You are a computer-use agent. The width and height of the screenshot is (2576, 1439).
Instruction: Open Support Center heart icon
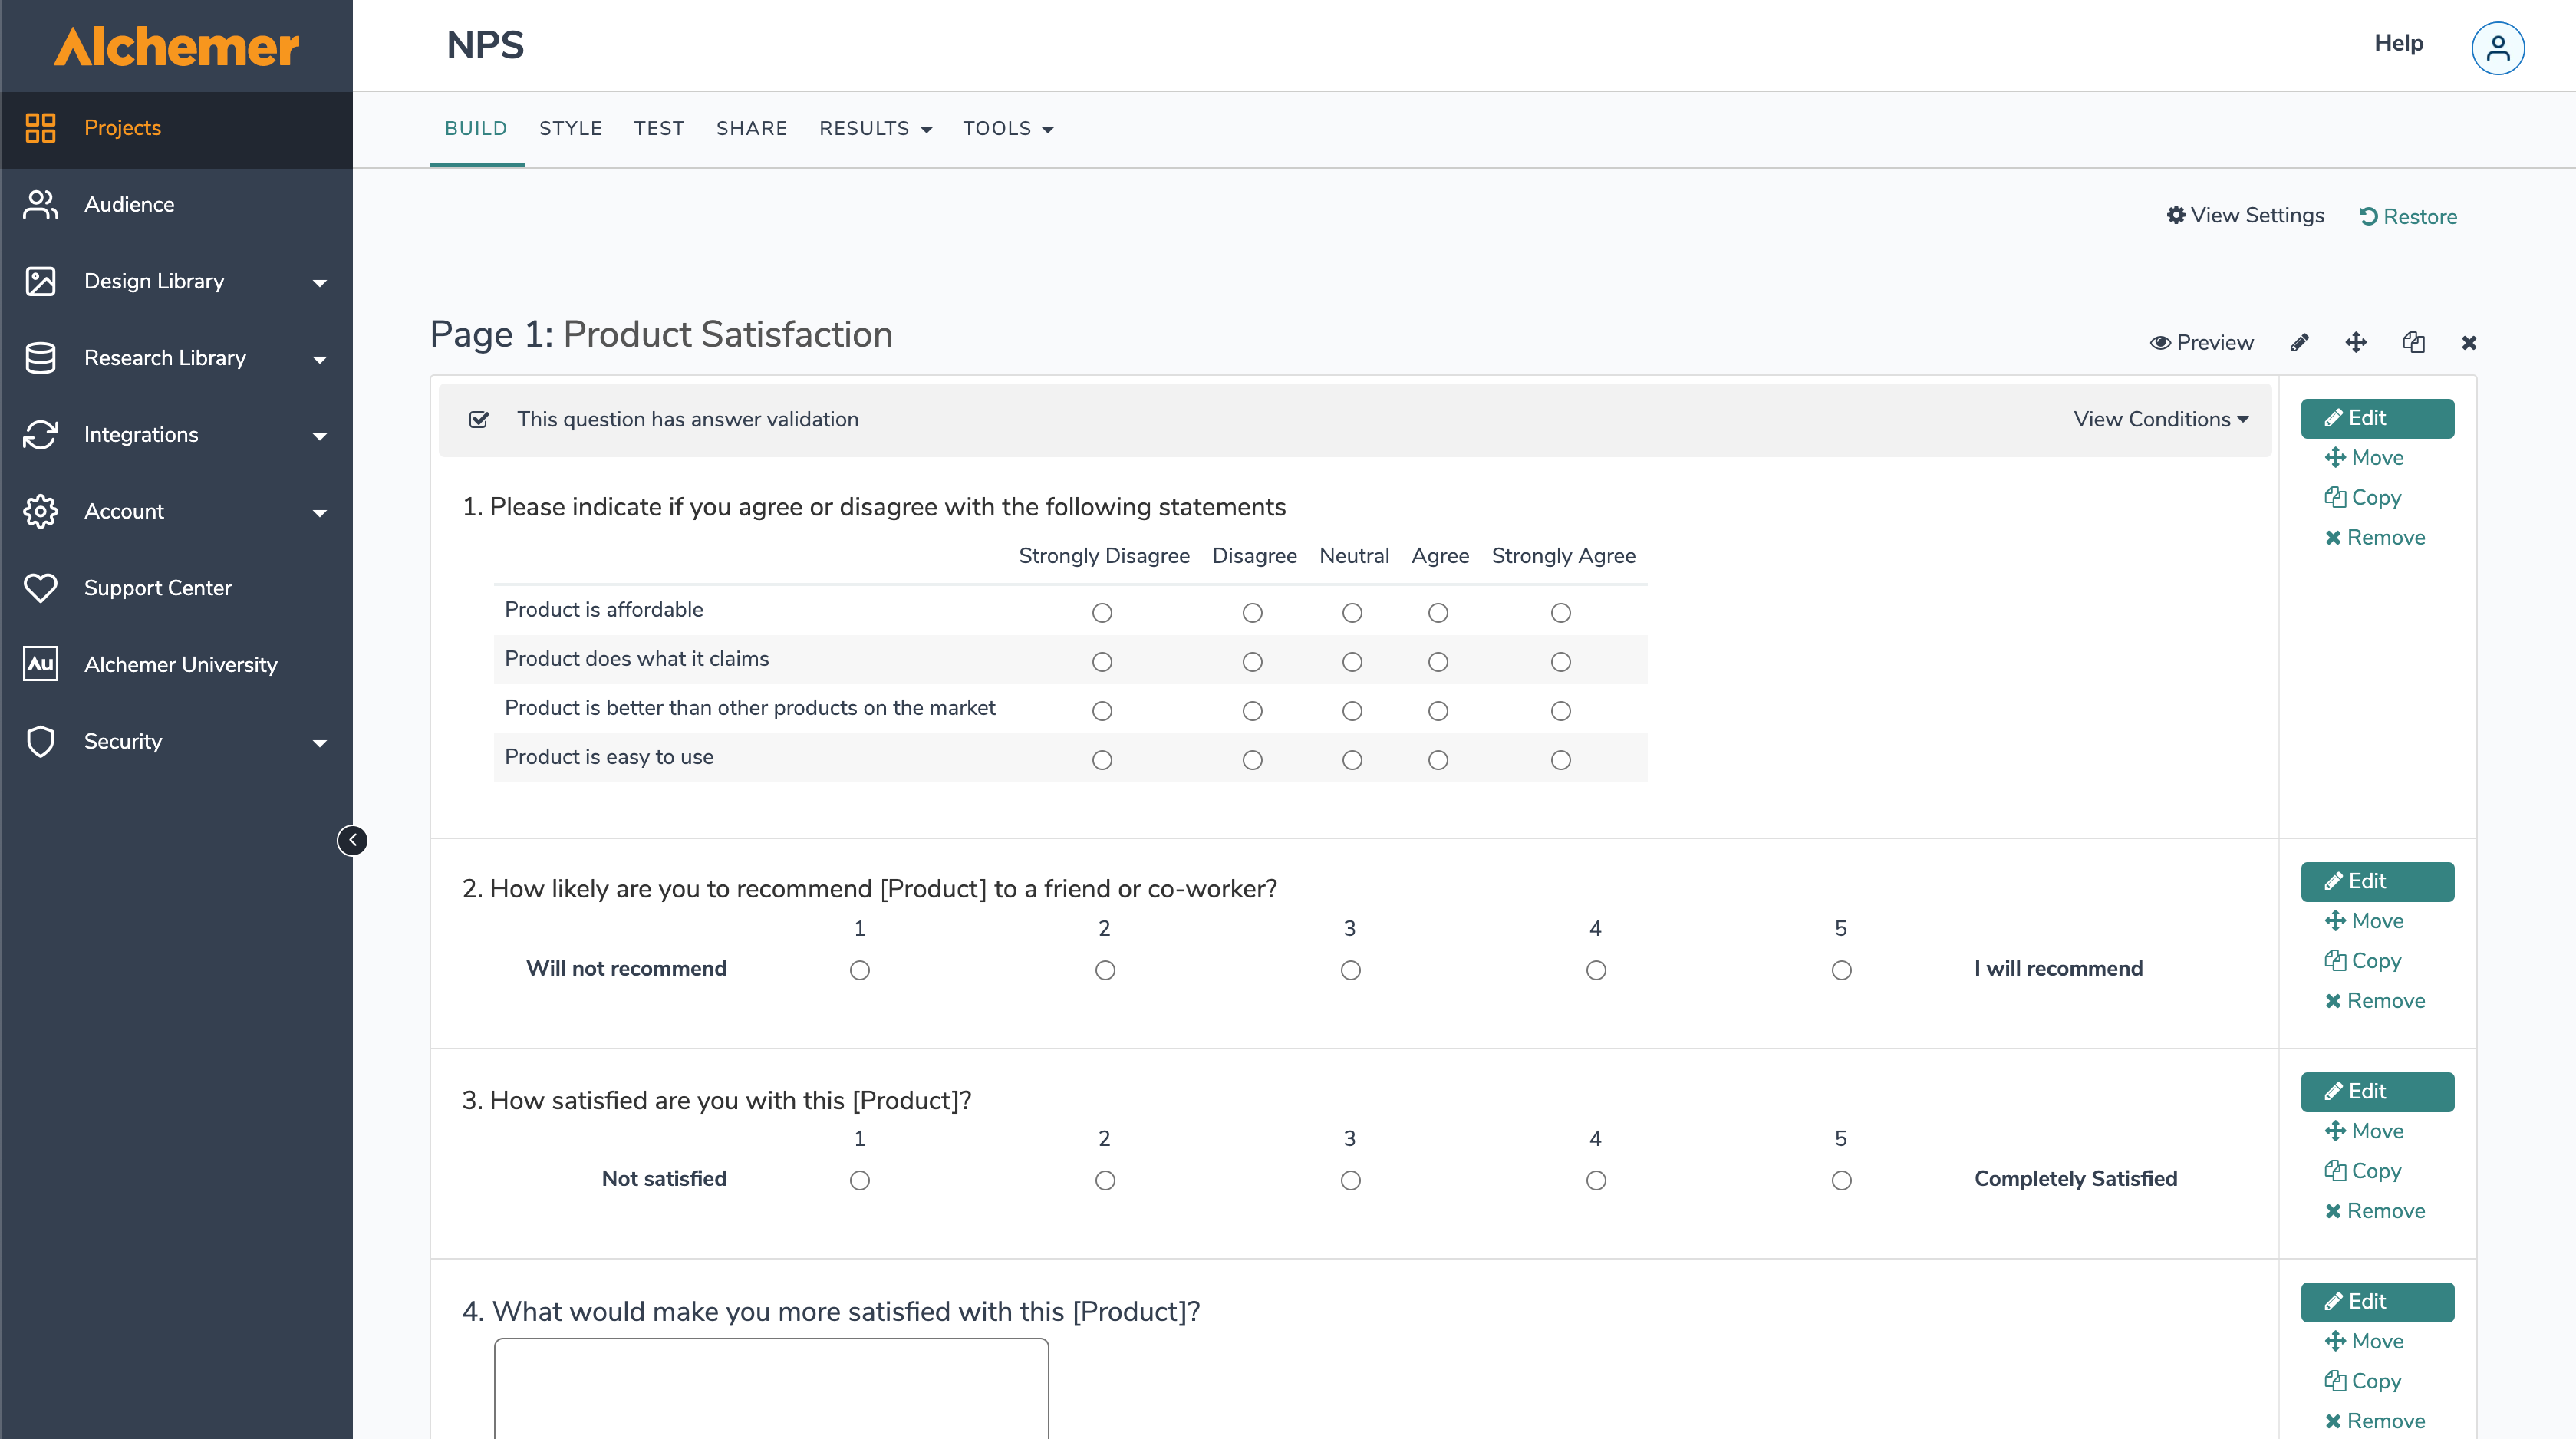[40, 588]
